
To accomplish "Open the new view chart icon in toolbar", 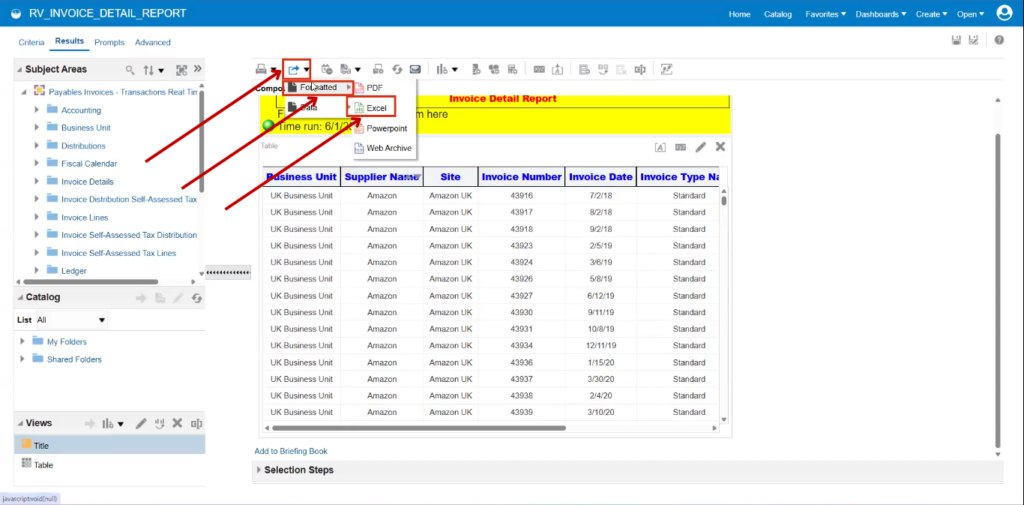I will click(443, 69).
